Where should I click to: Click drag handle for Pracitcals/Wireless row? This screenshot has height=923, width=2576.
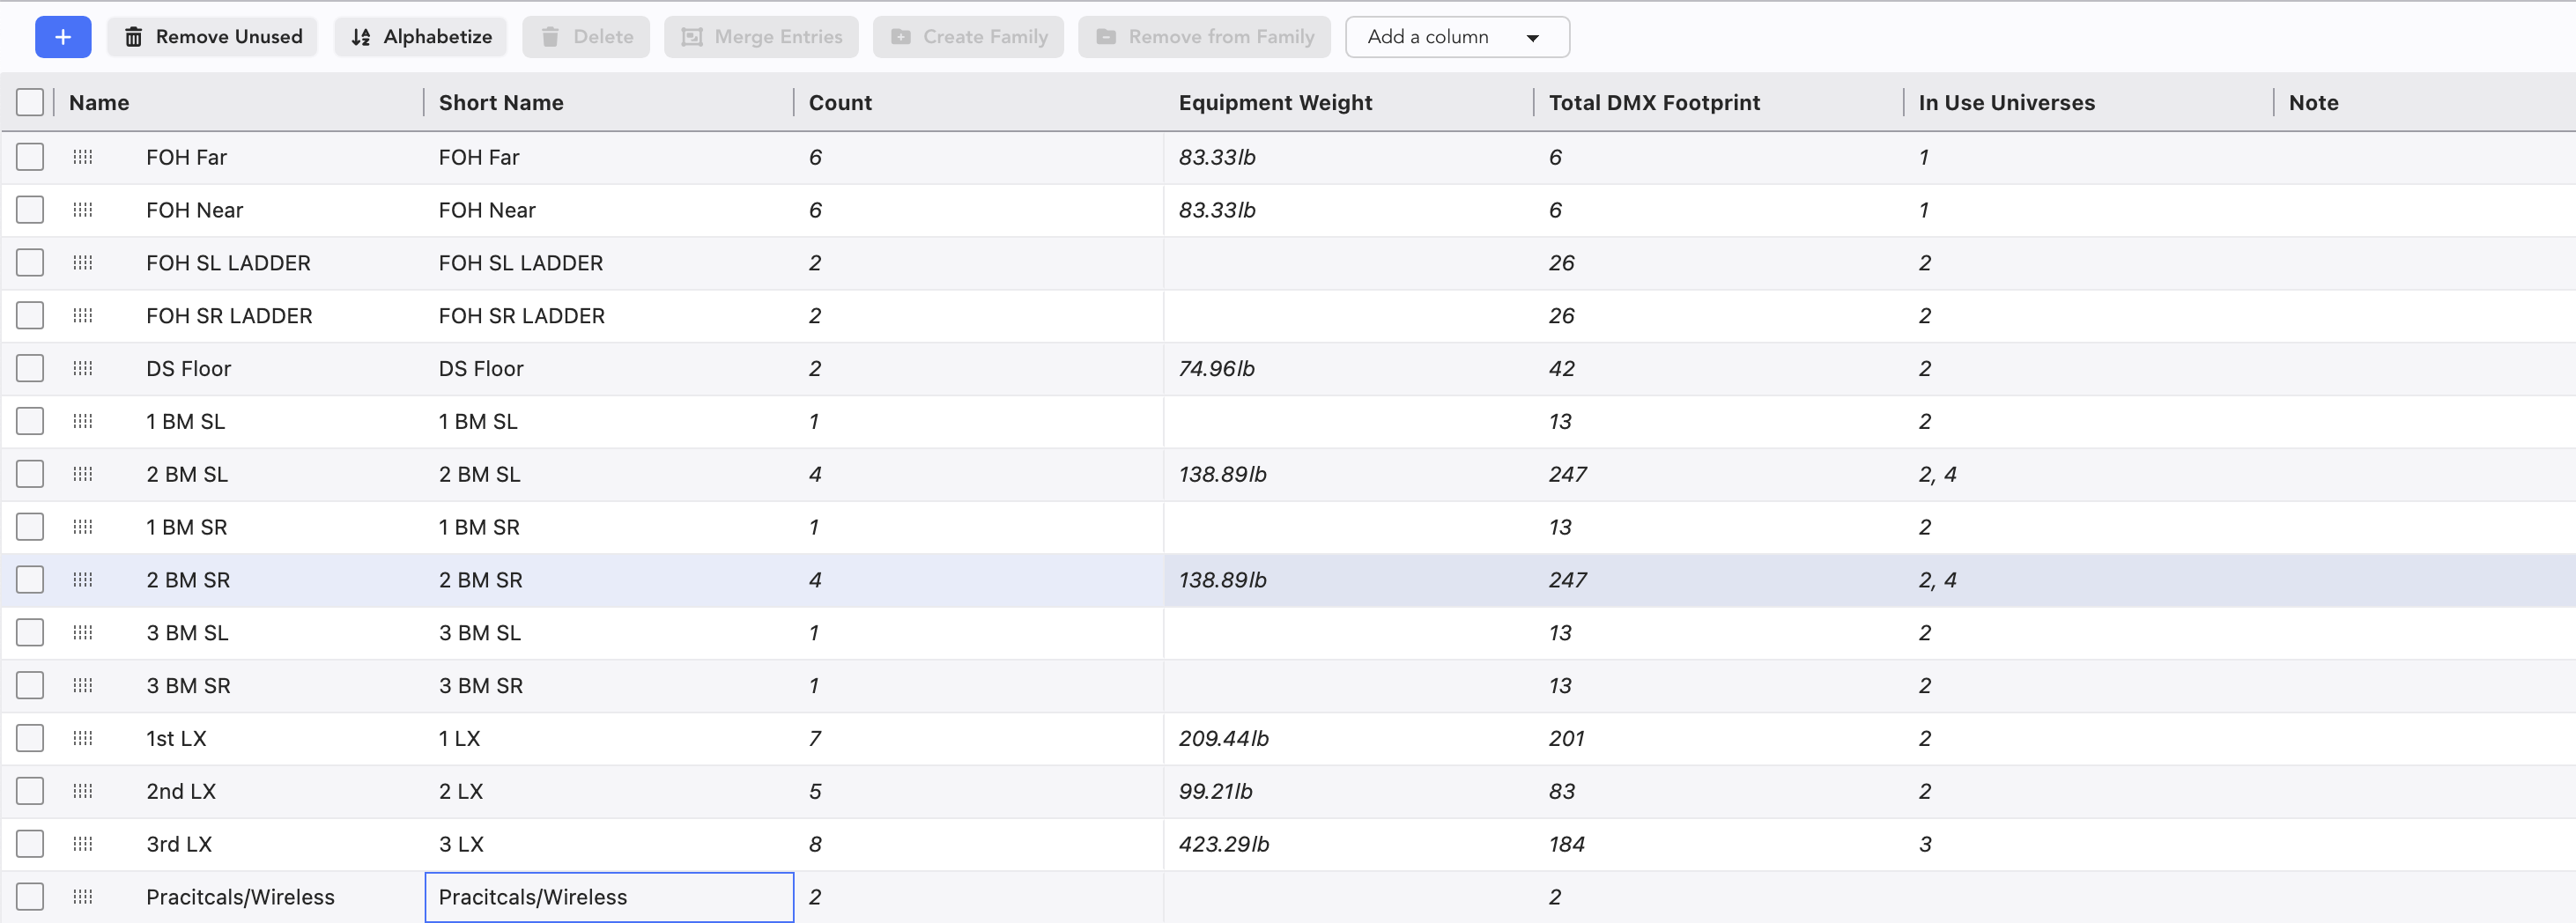coord(83,897)
